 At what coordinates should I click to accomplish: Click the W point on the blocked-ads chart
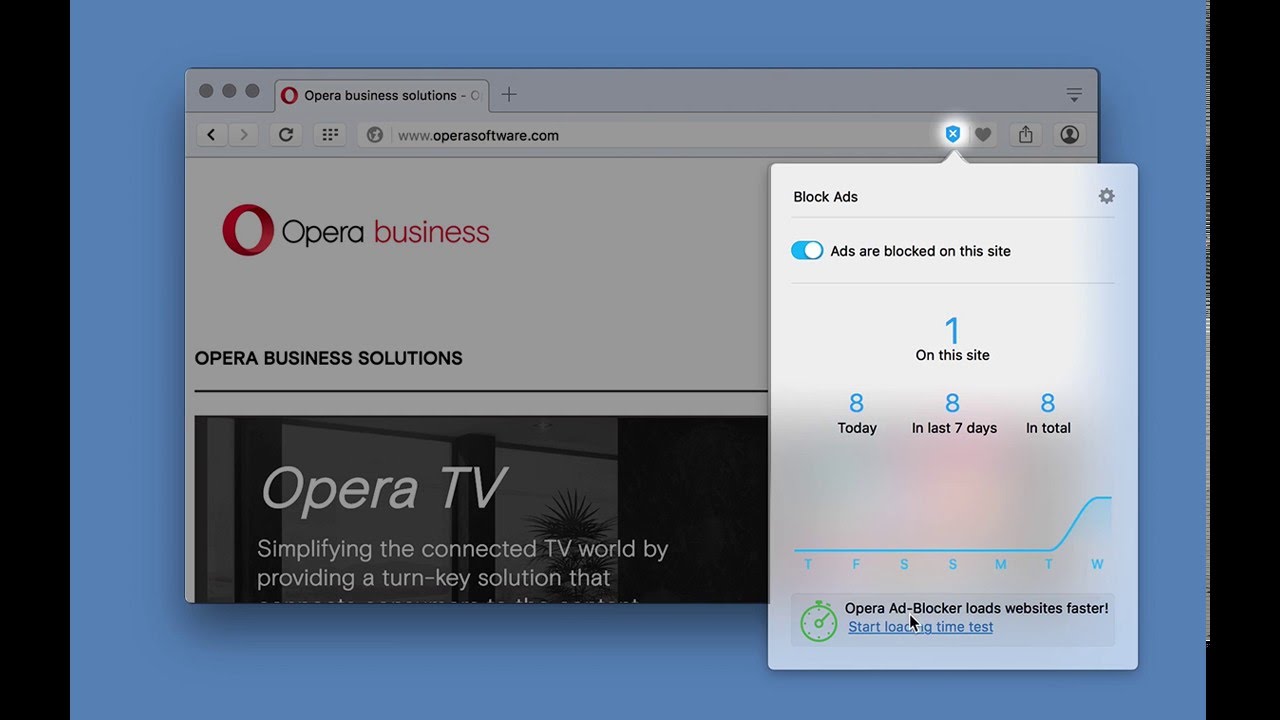1097,564
